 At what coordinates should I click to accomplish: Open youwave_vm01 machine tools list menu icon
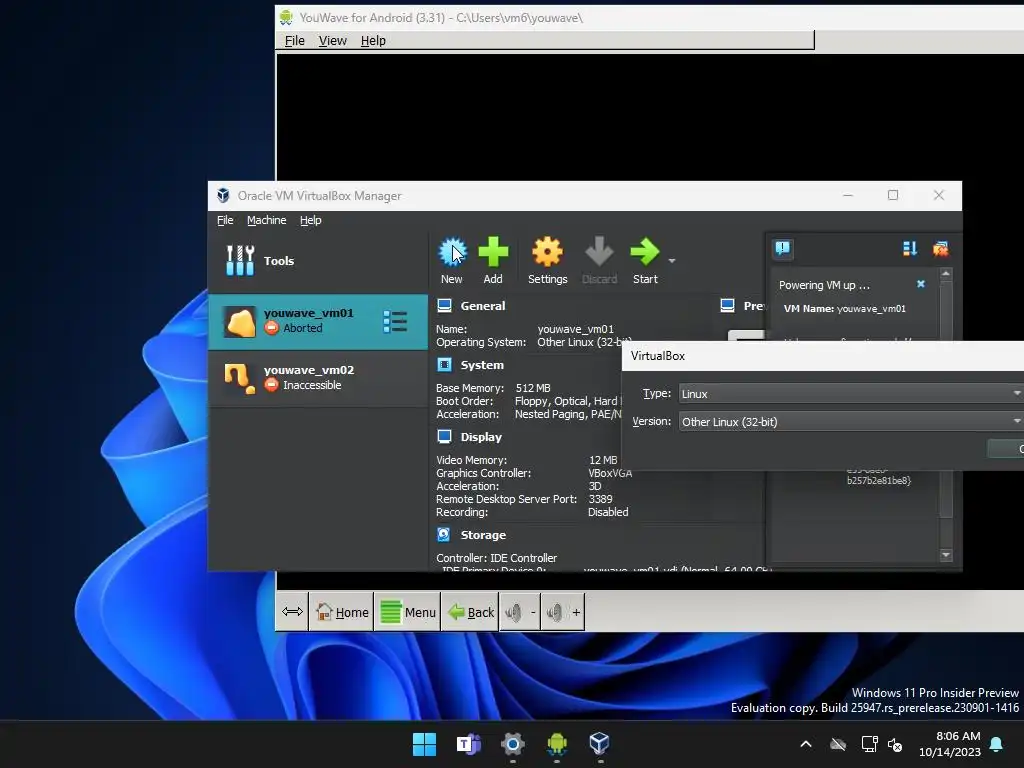pyautogui.click(x=395, y=321)
